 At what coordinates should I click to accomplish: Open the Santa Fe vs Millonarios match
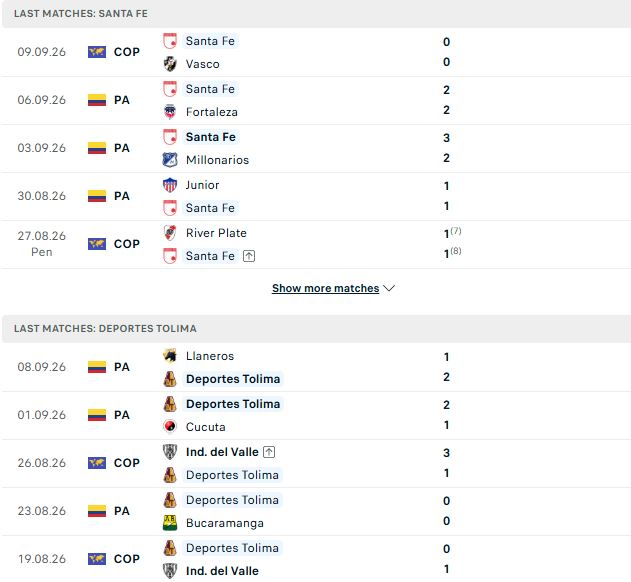[316, 149]
